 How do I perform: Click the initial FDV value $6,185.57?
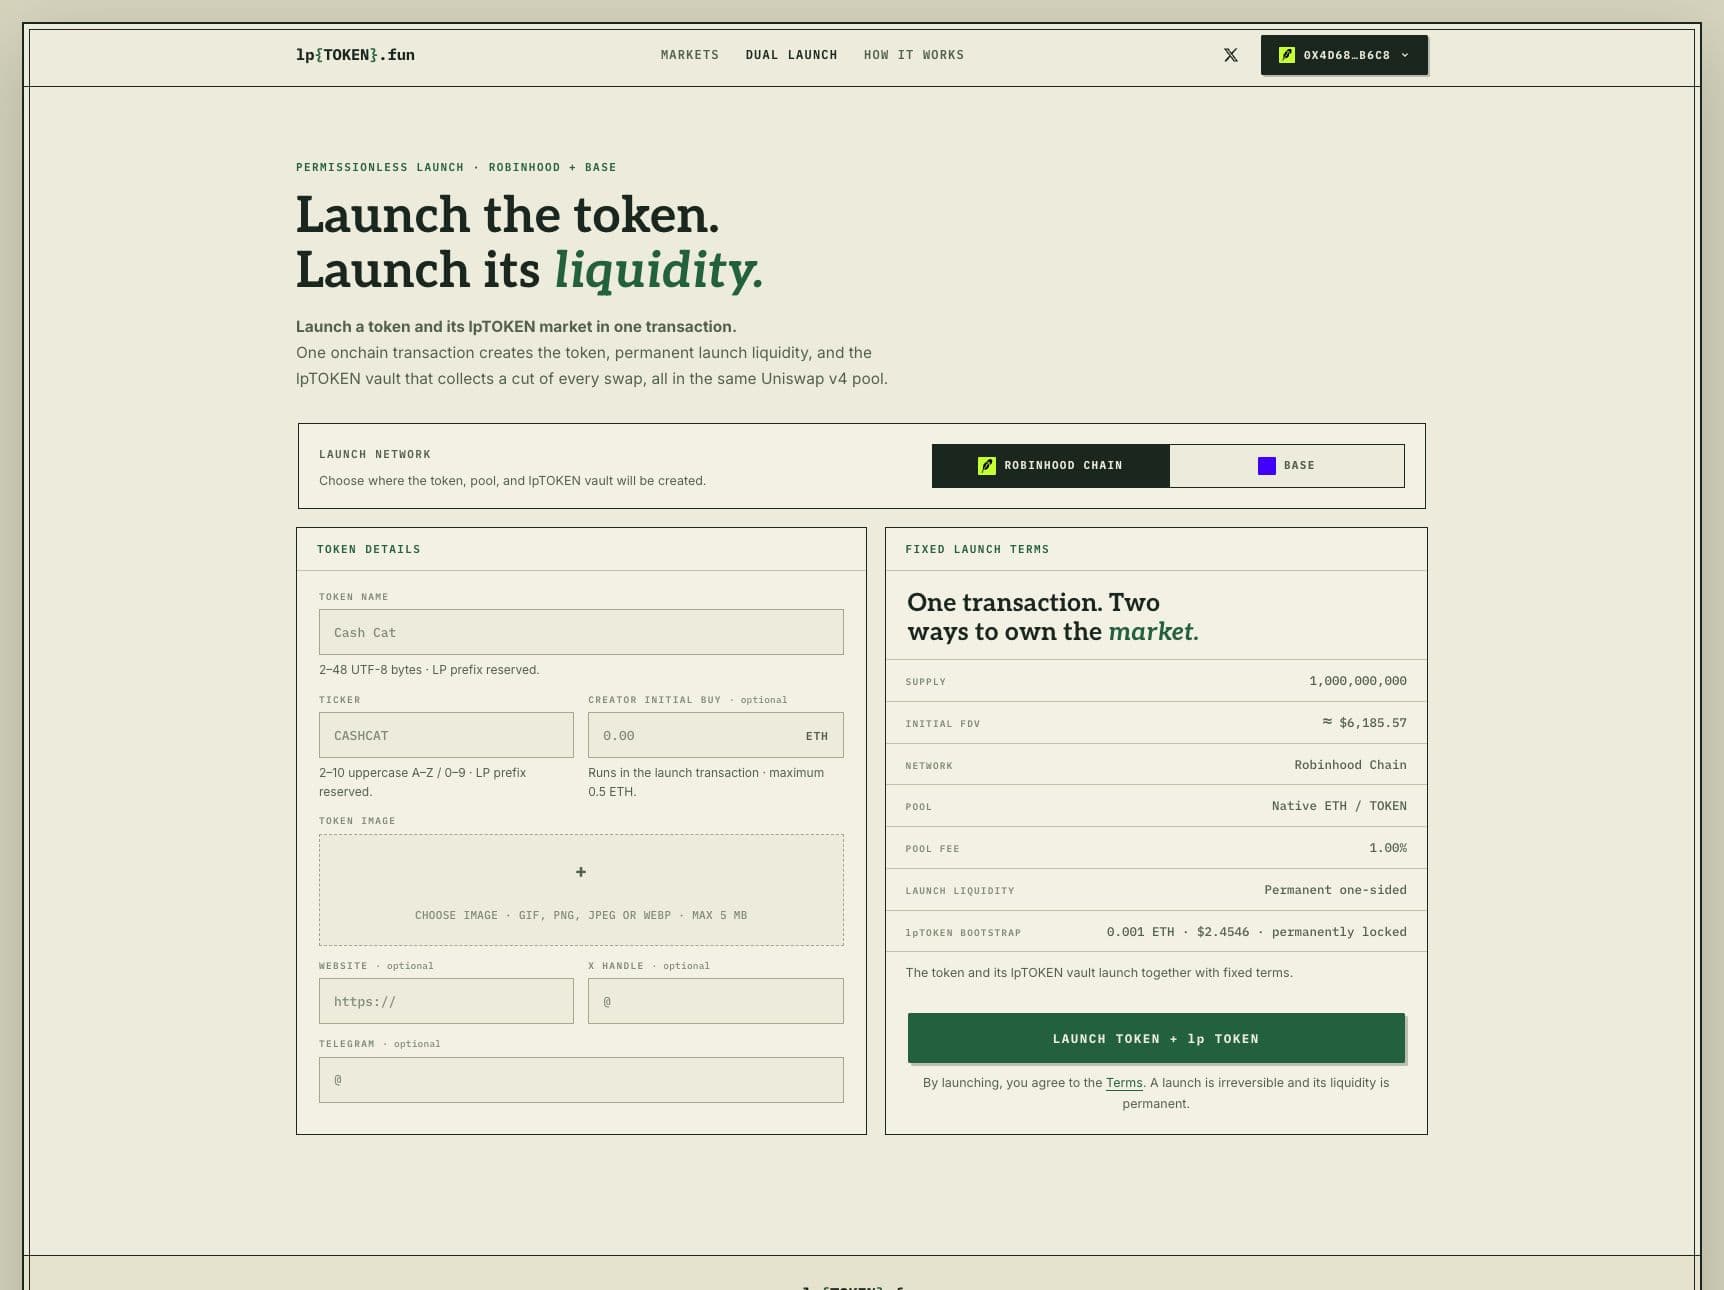(x=1364, y=723)
